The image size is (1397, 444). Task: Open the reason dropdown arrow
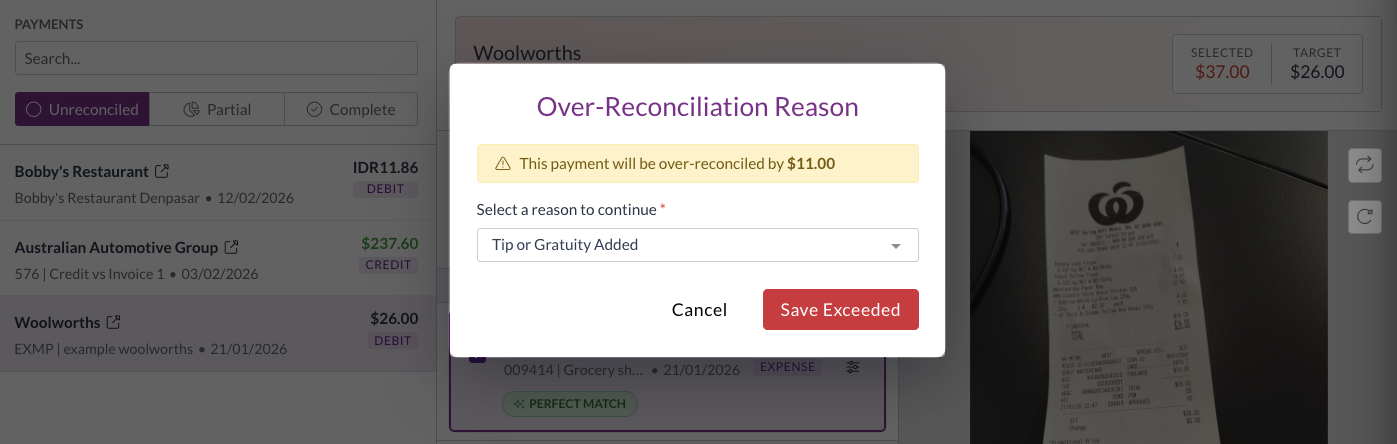[x=895, y=245]
